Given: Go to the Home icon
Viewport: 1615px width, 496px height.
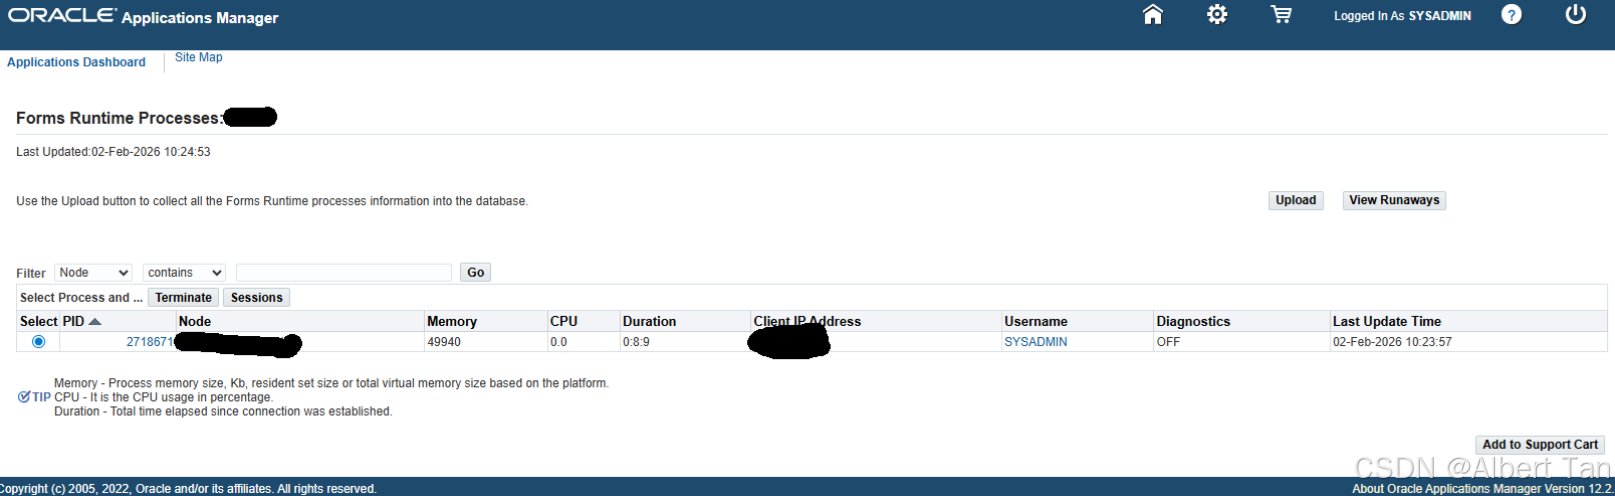Looking at the screenshot, I should [1153, 14].
